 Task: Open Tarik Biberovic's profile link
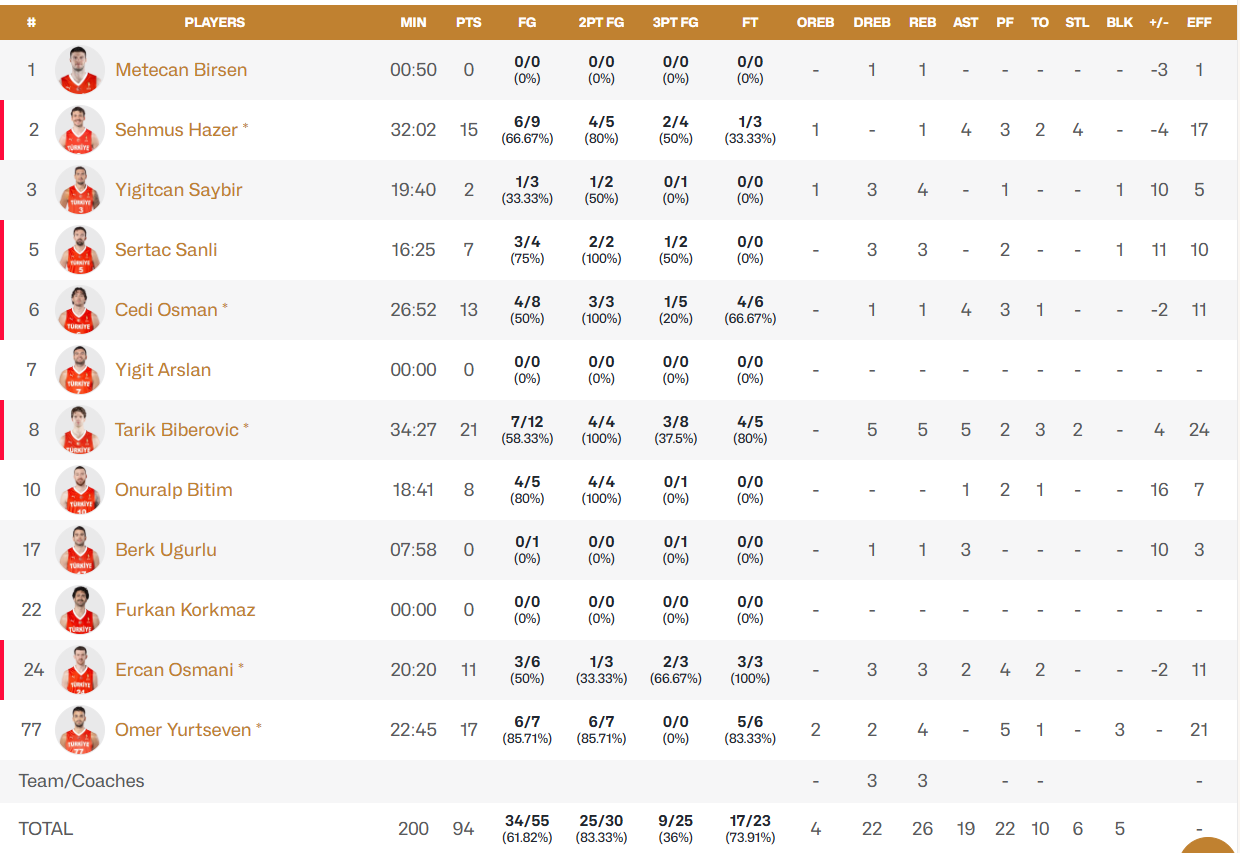(177, 430)
